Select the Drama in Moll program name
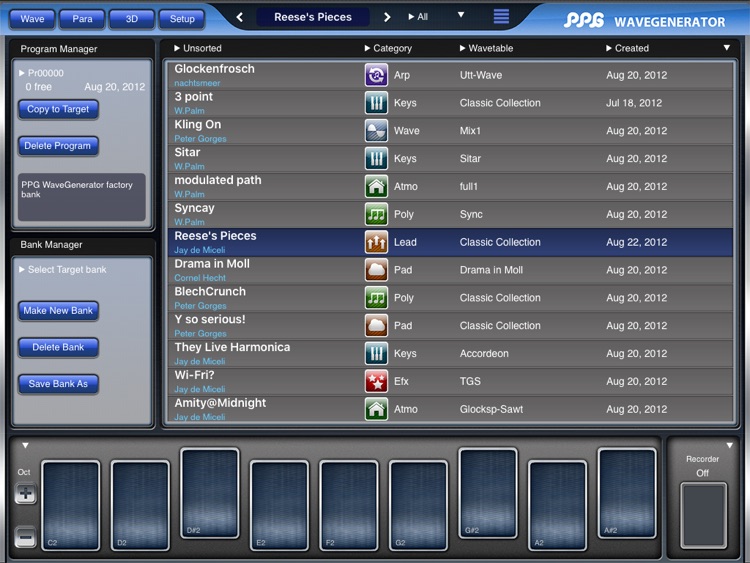This screenshot has height=563, width=750. pos(212,264)
